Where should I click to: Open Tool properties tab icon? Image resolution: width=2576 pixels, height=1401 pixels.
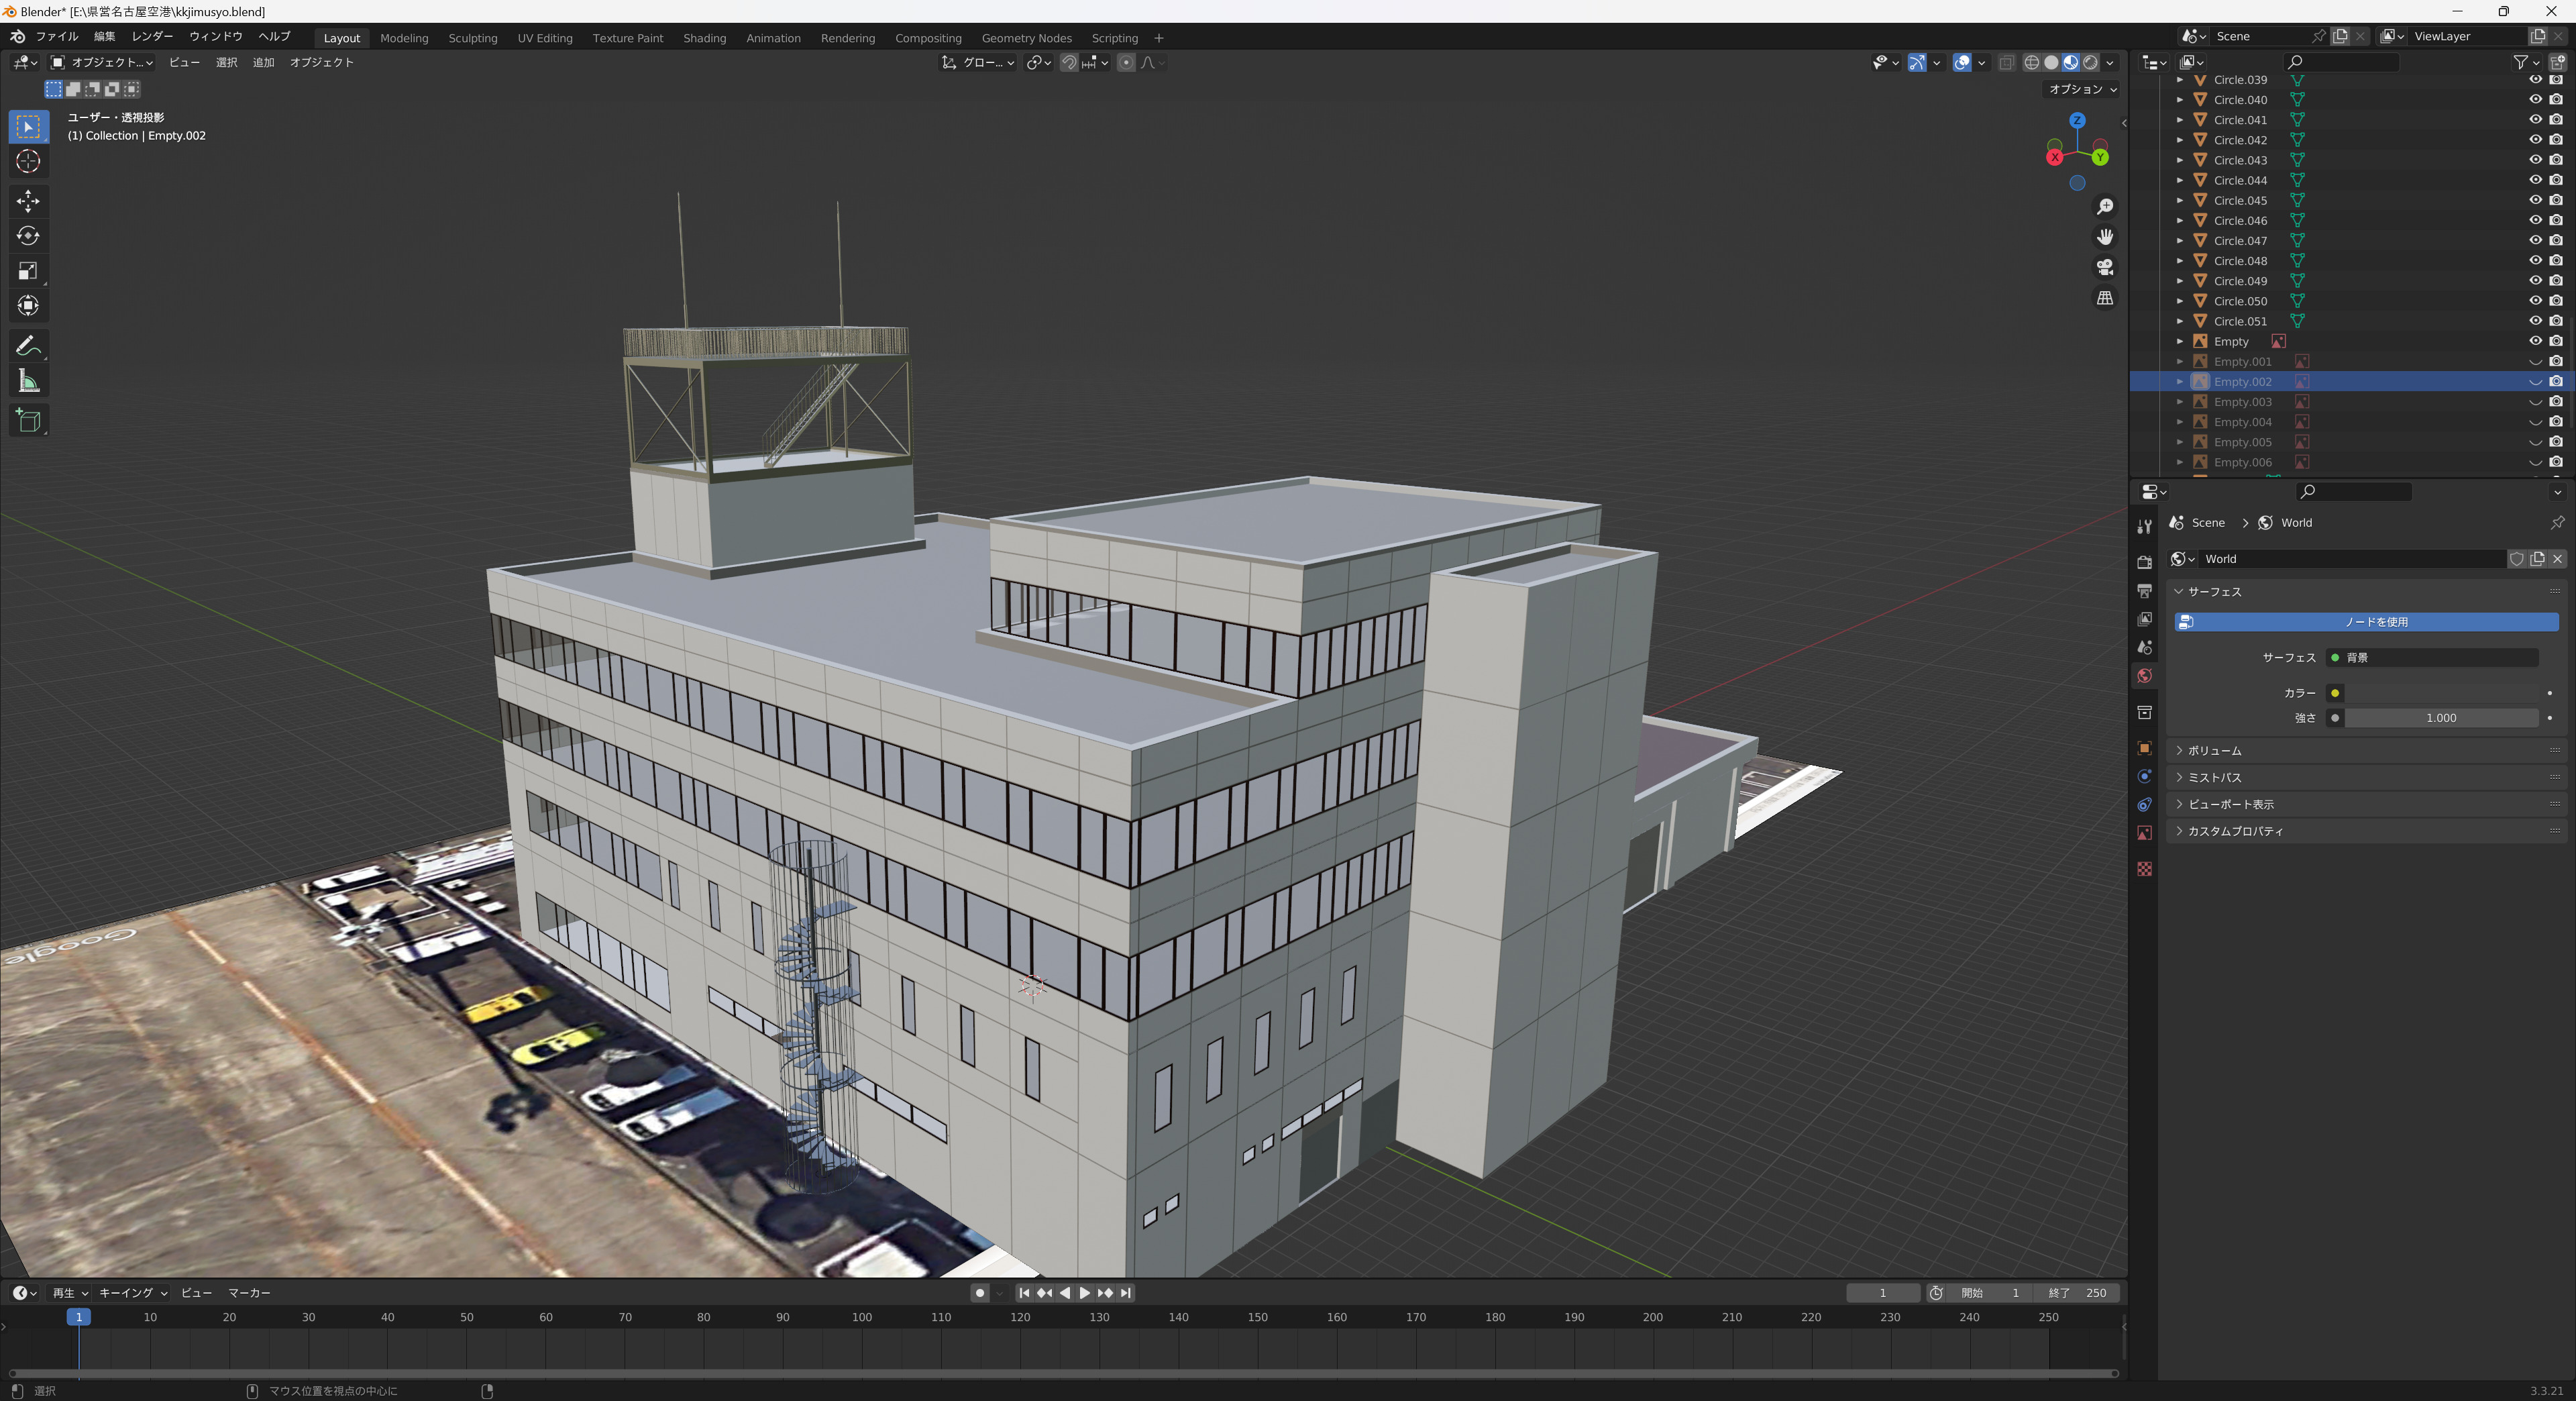pyautogui.click(x=2144, y=526)
